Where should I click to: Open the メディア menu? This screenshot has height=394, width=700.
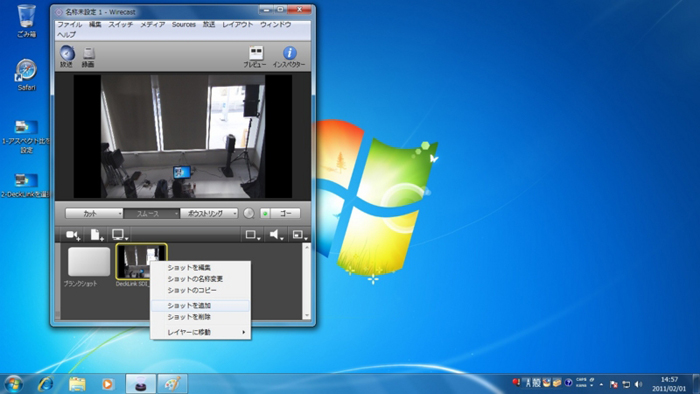pos(153,25)
